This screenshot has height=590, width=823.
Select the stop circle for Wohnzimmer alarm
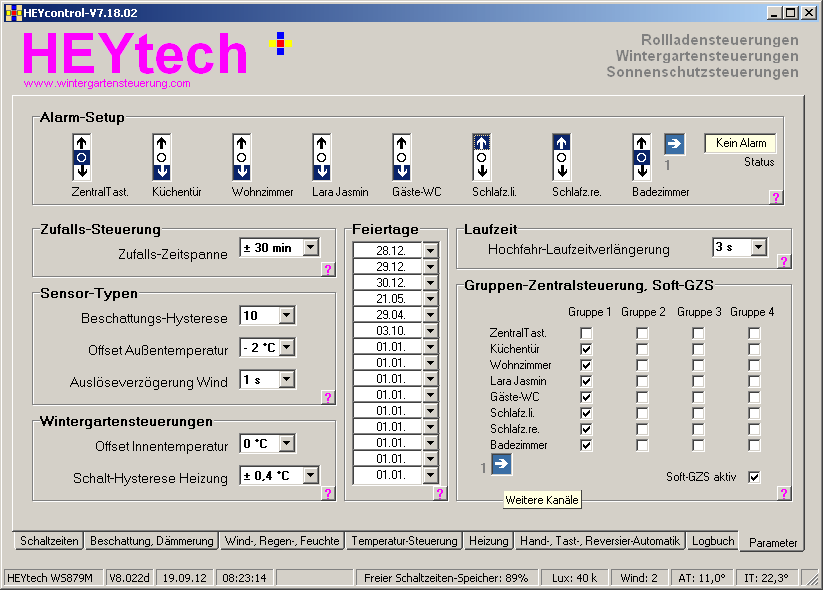pyautogui.click(x=241, y=157)
